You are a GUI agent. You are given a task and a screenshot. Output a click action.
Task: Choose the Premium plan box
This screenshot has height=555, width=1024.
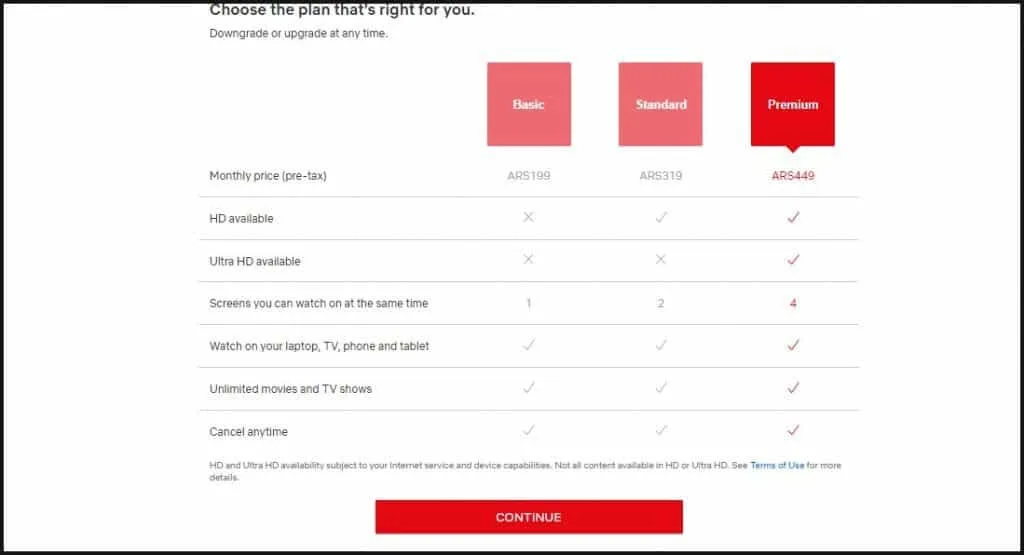793,104
